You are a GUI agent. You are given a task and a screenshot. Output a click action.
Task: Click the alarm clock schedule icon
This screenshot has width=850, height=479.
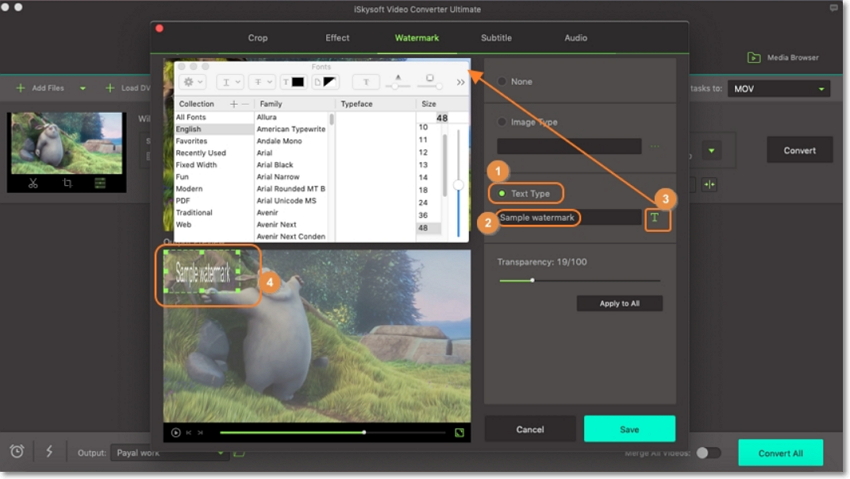point(17,452)
